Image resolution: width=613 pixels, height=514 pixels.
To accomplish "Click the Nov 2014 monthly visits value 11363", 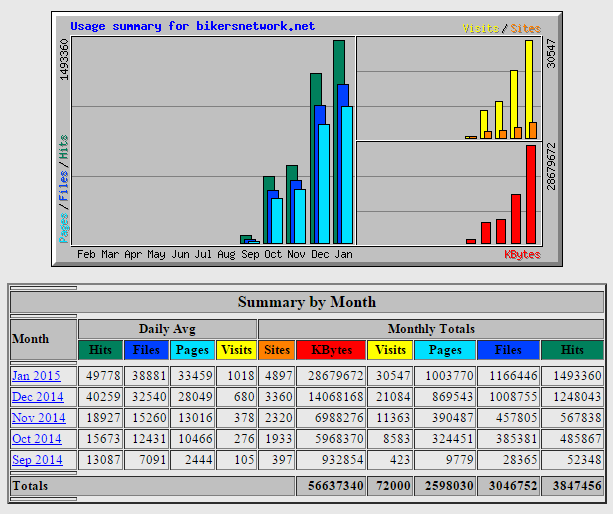I will tap(393, 417).
